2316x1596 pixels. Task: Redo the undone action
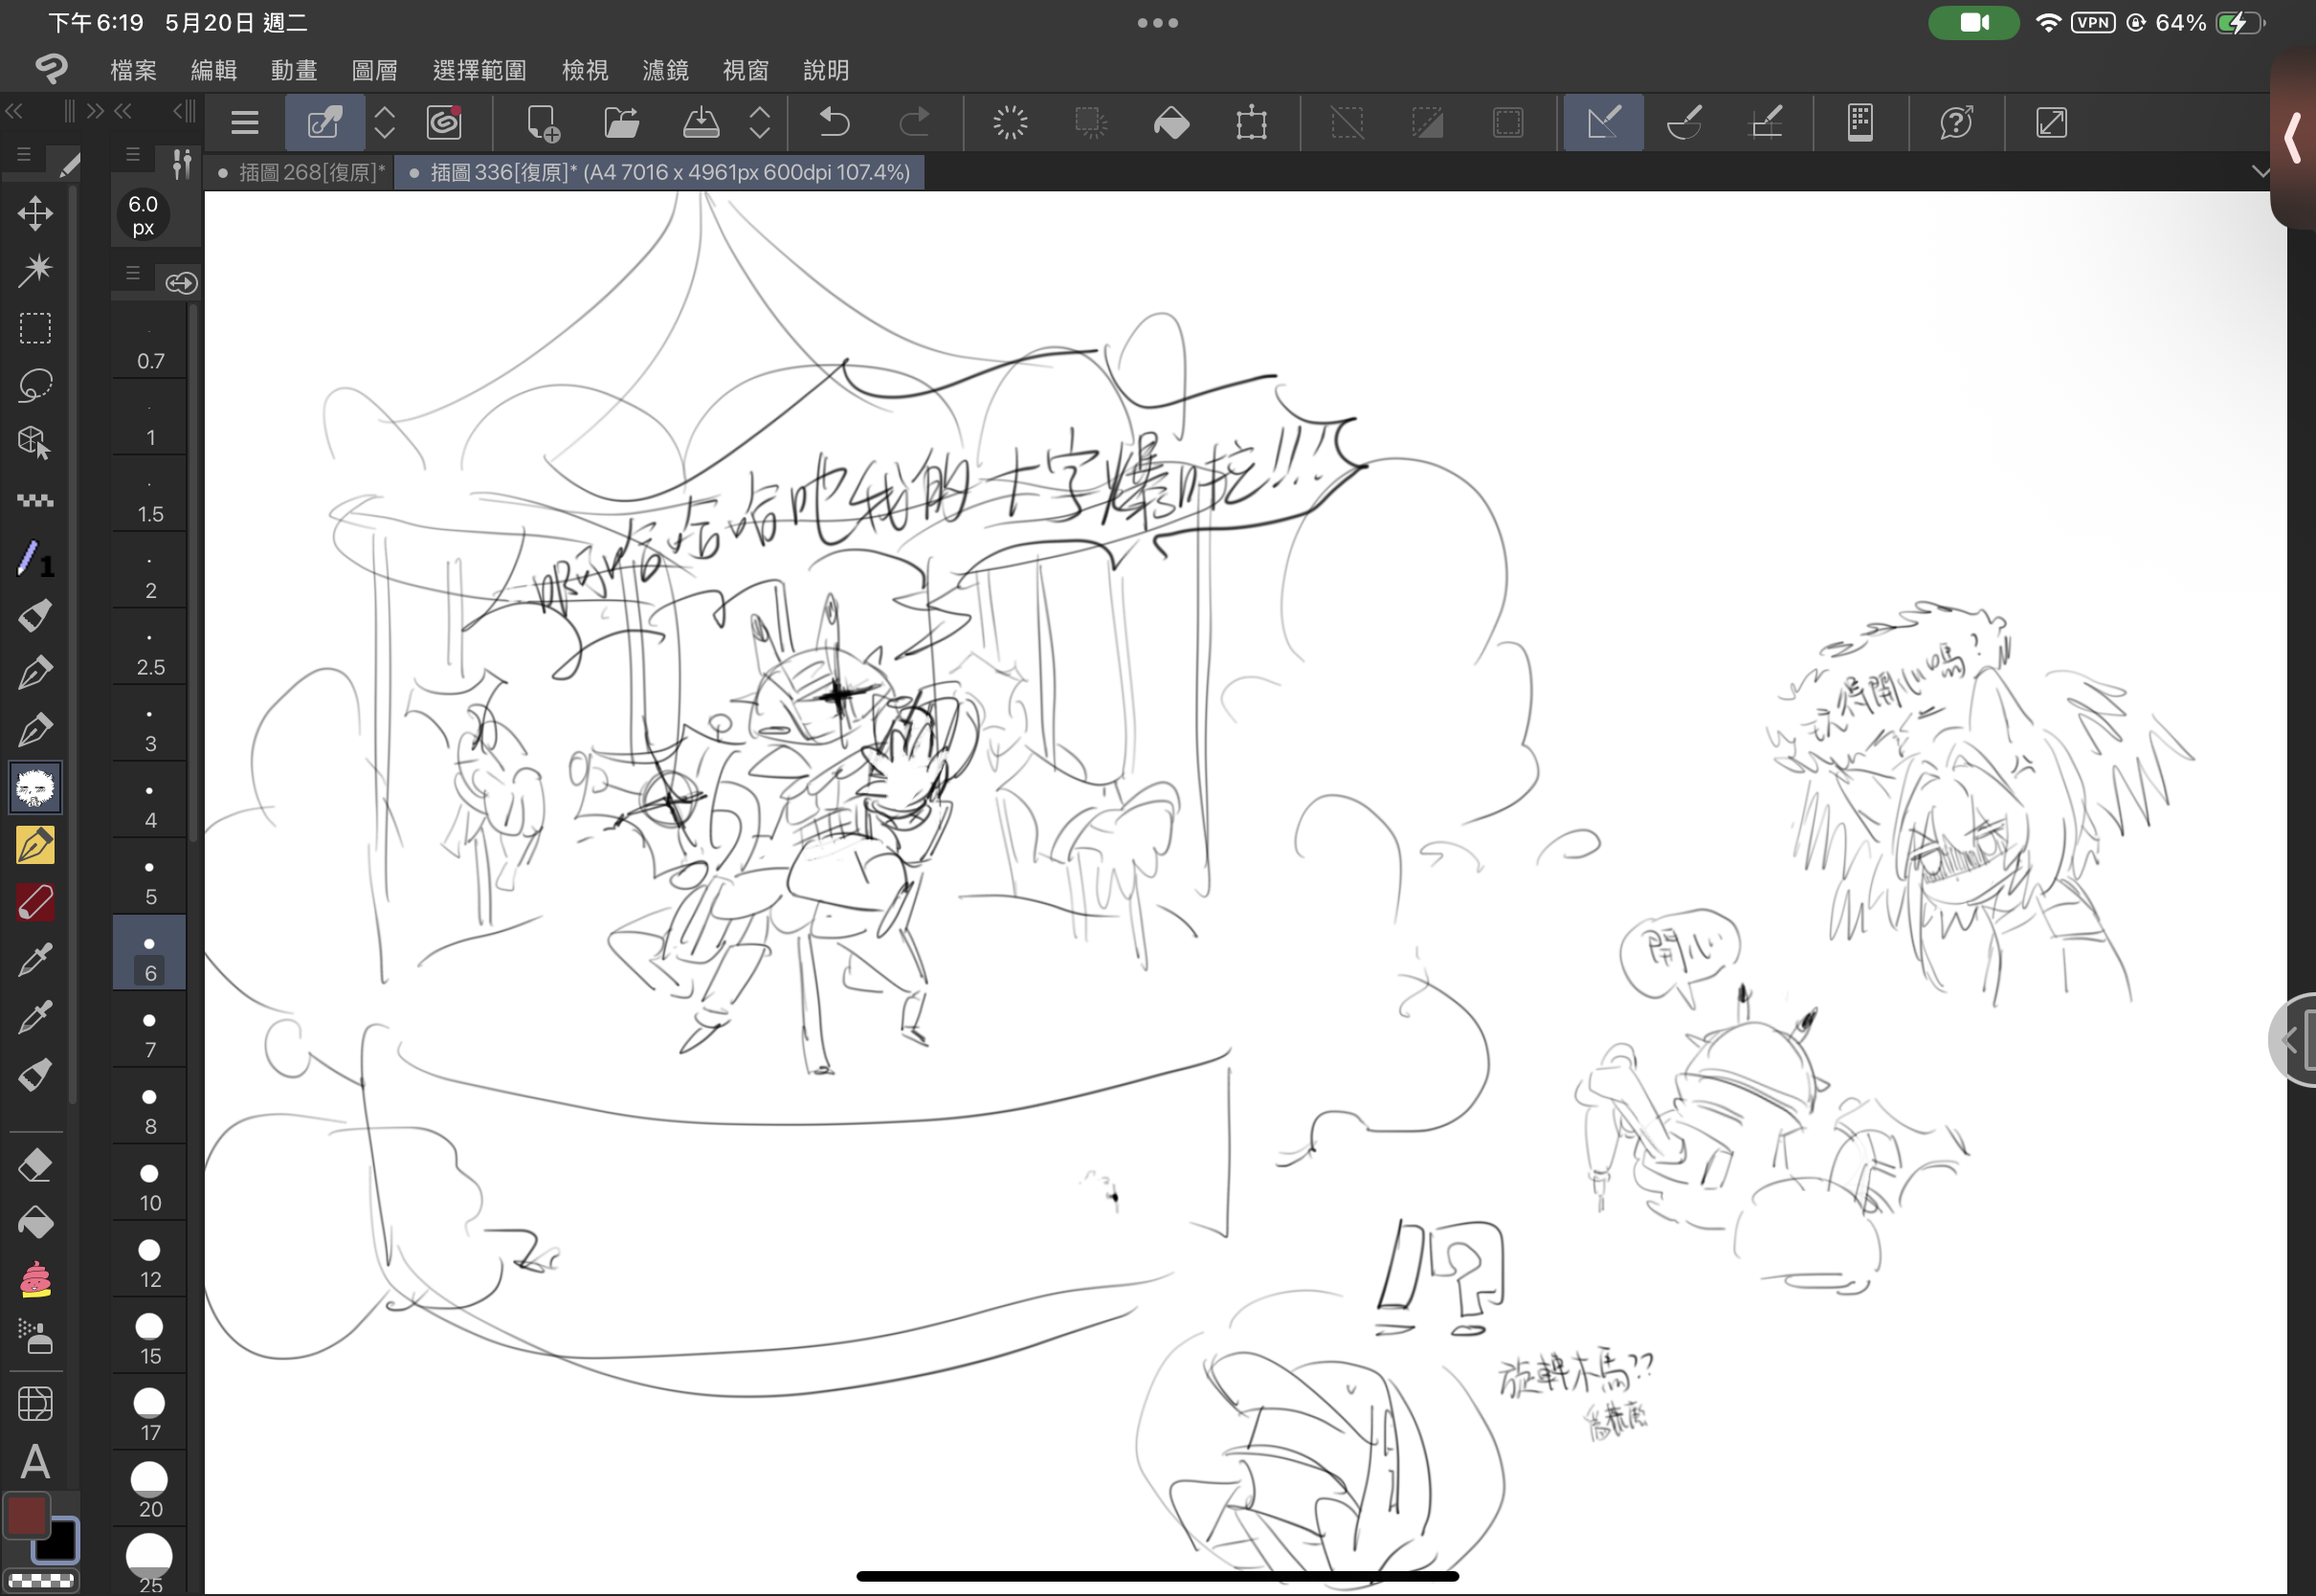click(x=914, y=122)
